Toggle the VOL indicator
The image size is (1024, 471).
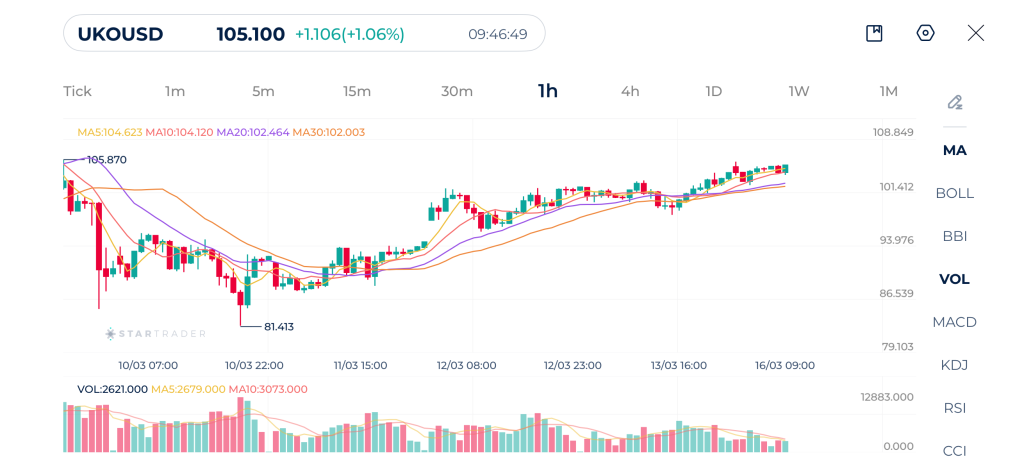click(x=954, y=279)
